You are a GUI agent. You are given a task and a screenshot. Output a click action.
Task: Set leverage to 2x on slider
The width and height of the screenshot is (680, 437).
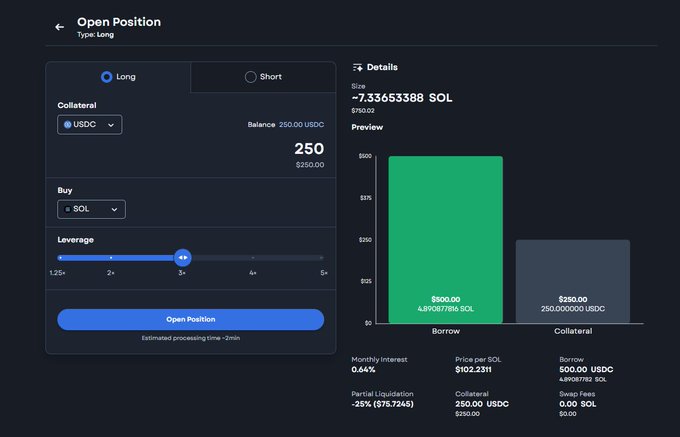pos(111,258)
